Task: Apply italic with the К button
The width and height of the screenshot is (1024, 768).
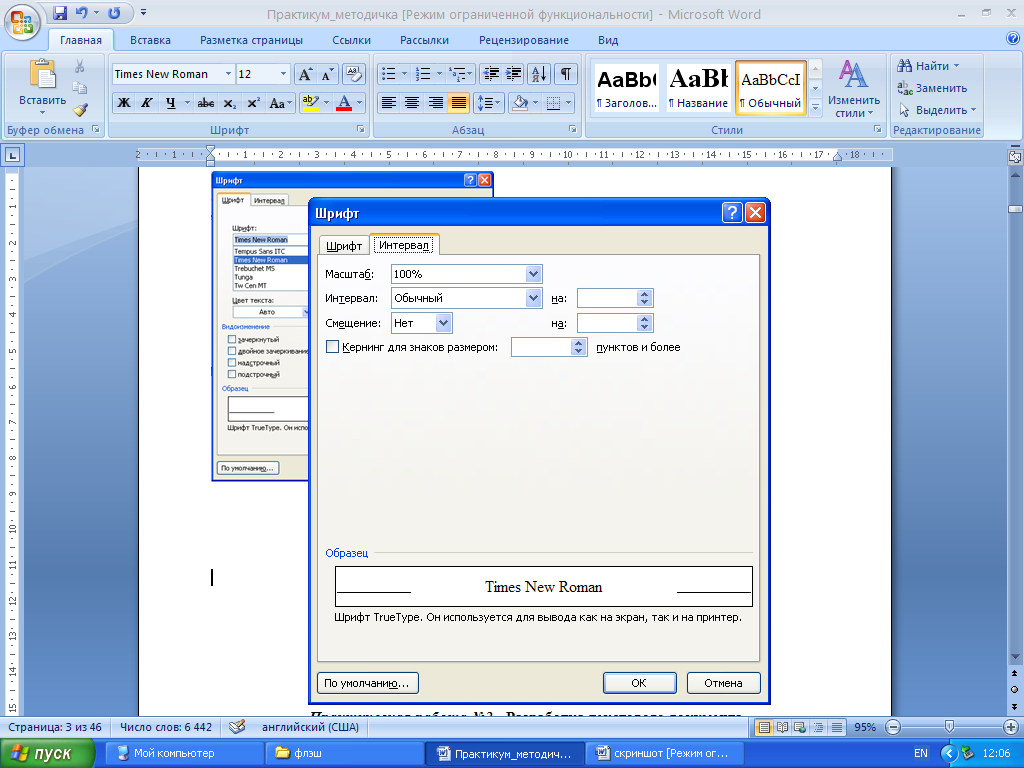Action: point(146,103)
